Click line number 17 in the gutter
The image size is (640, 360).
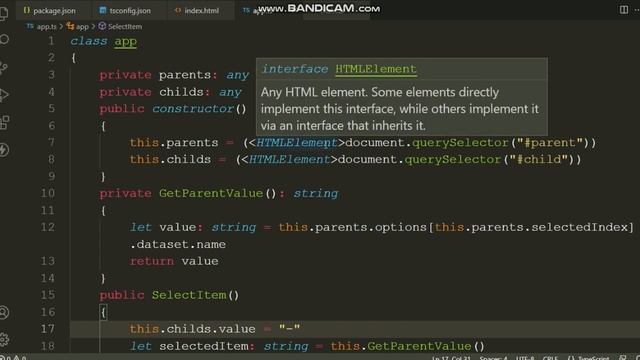(x=48, y=329)
